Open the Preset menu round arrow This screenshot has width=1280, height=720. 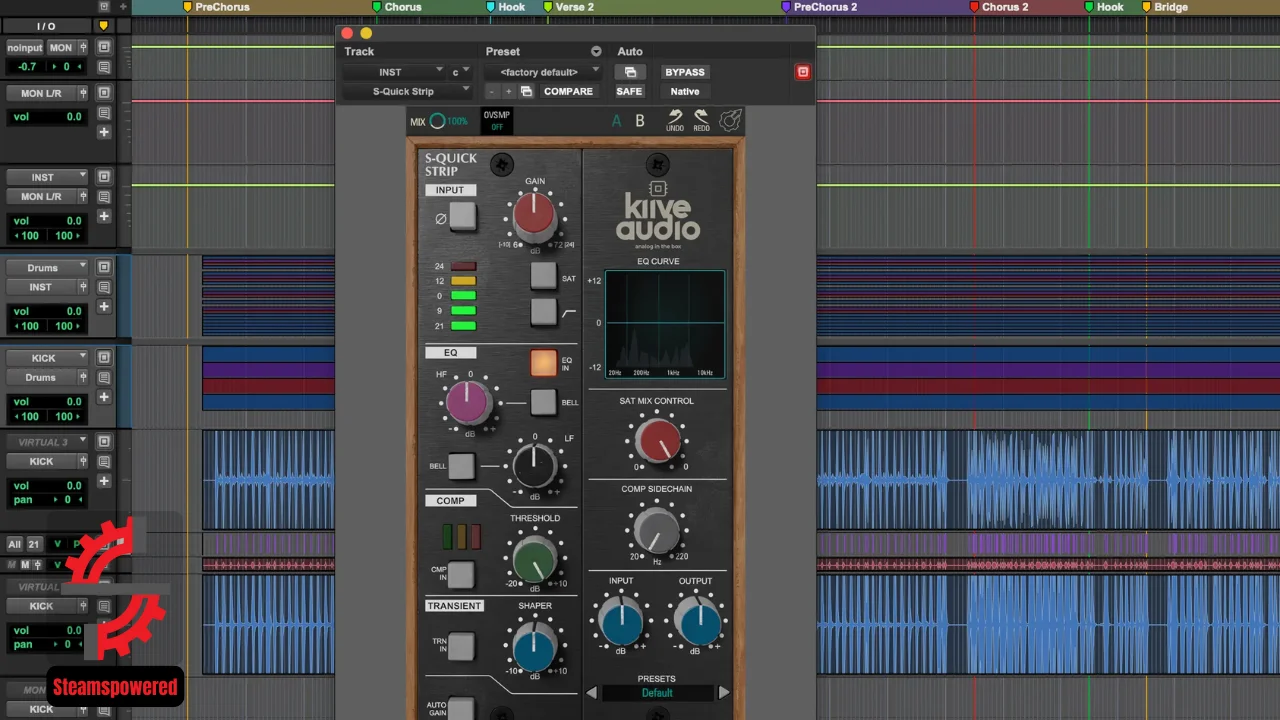596,51
